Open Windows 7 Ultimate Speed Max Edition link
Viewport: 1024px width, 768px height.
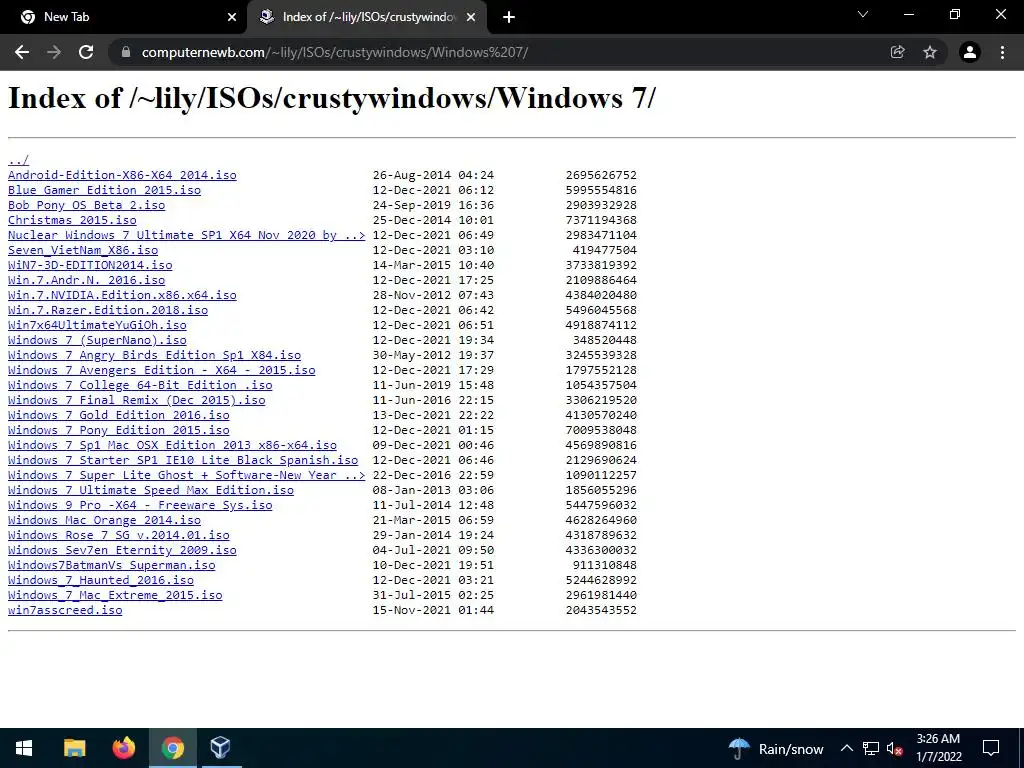pyautogui.click(x=151, y=490)
